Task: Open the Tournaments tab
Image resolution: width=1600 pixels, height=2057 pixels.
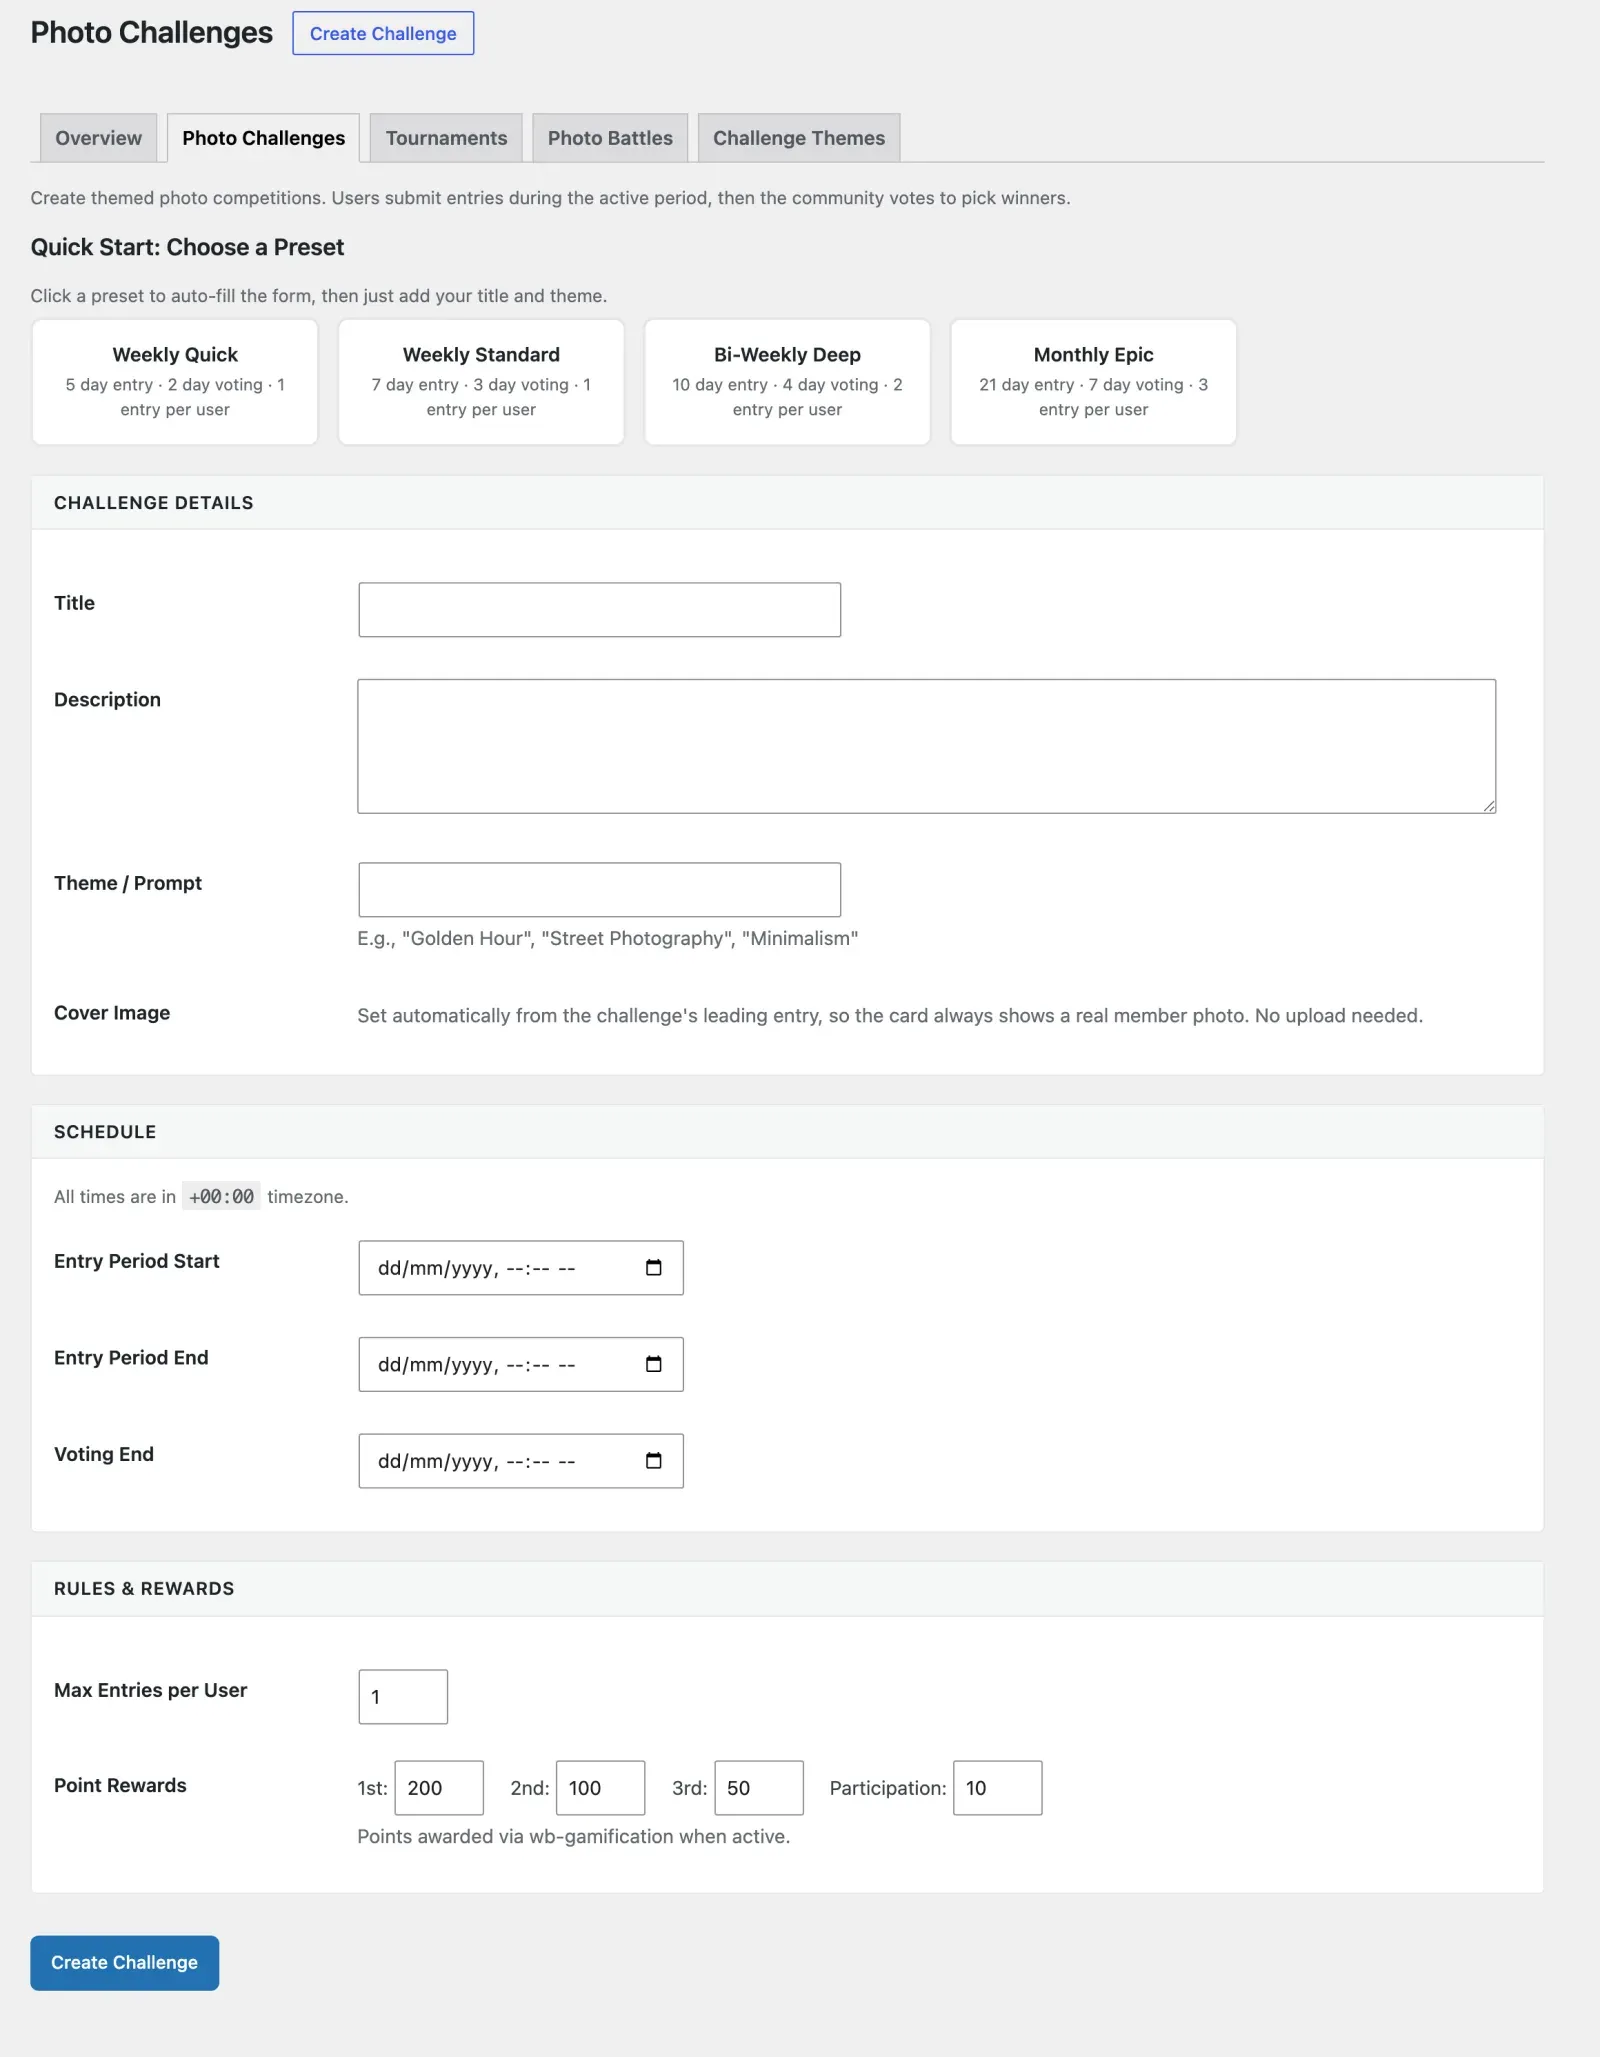Action: point(446,138)
